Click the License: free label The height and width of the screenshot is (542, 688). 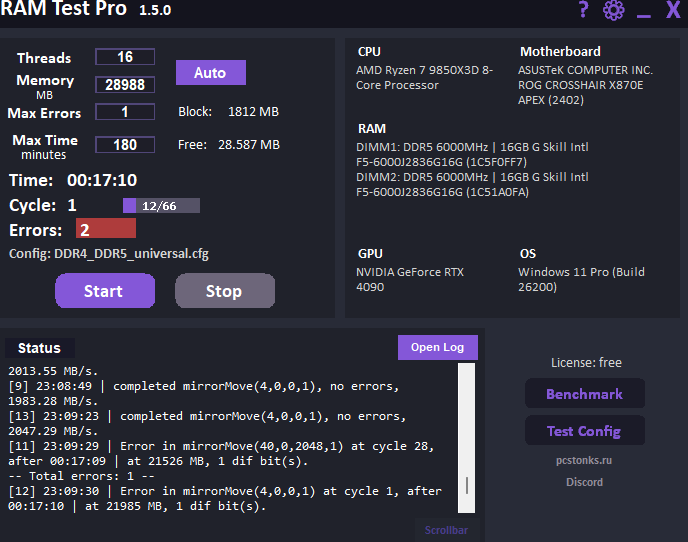[586, 363]
